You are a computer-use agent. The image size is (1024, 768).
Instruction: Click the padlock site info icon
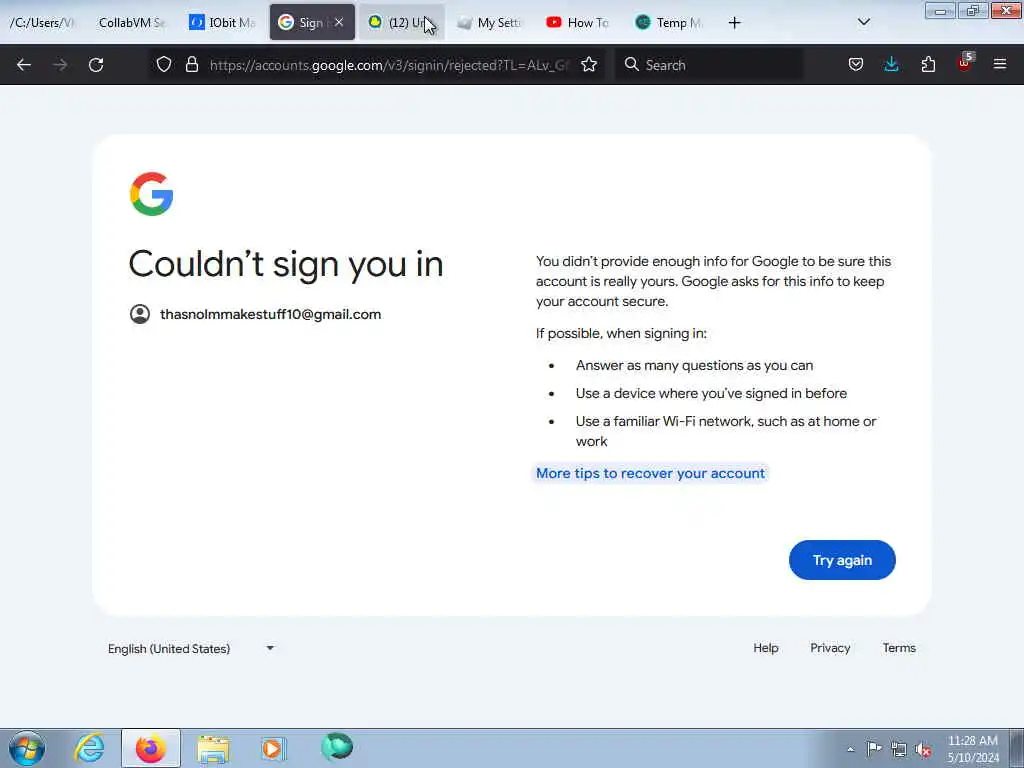point(191,64)
